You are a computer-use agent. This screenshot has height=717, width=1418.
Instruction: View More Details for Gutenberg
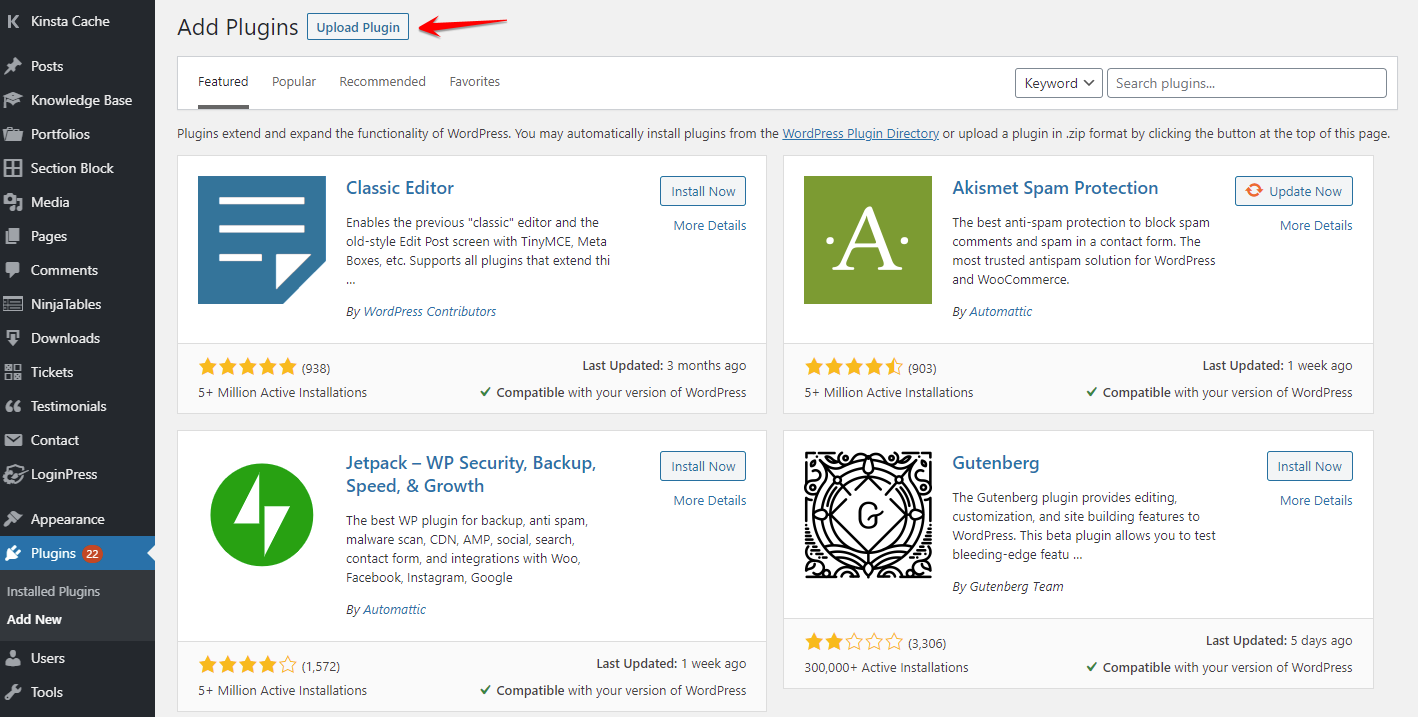[1316, 500]
